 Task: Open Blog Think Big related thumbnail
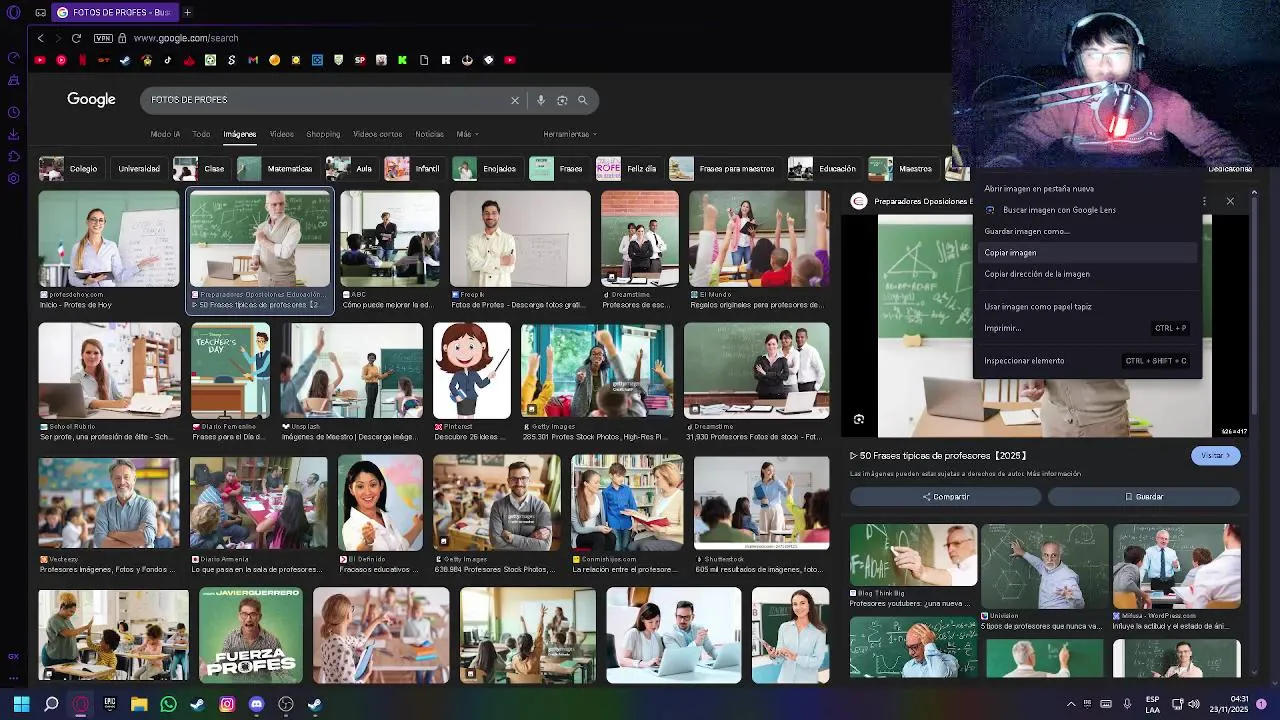913,555
